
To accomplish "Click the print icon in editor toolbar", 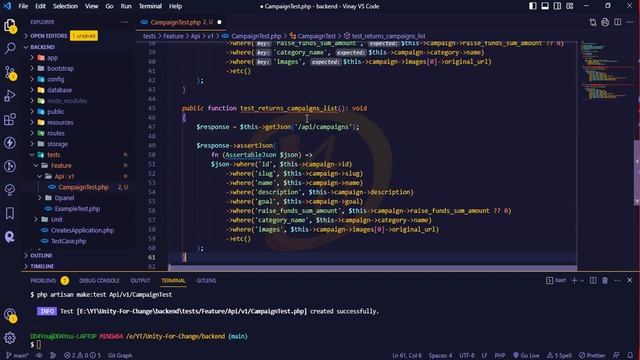I will [x=605, y=22].
